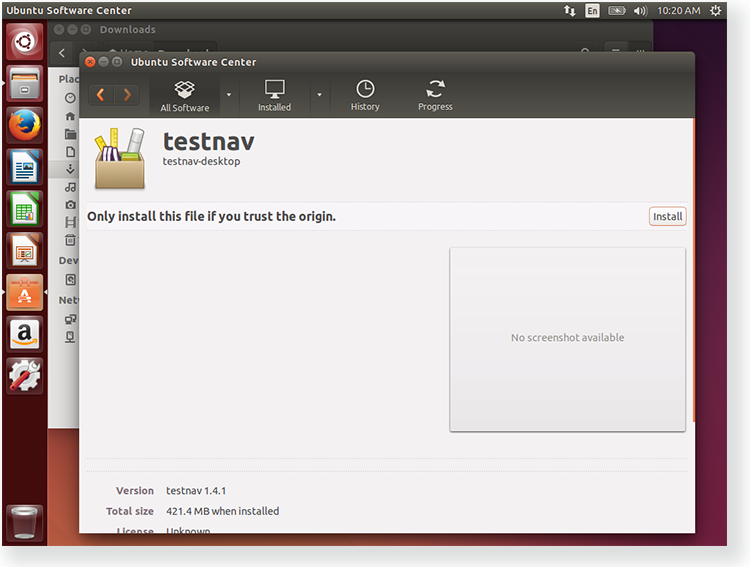This screenshot has height=567, width=750.
Task: Expand the All Software dropdown arrow
Action: click(229, 95)
